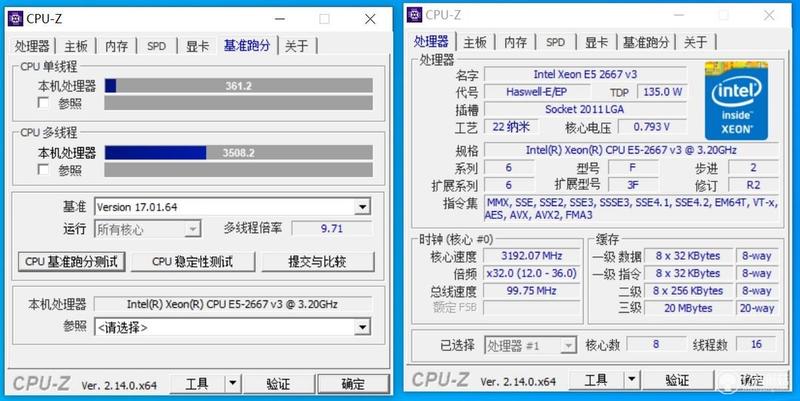The height and width of the screenshot is (401, 800).
Task: Switch to 内存 tab in left window
Action: point(117,46)
